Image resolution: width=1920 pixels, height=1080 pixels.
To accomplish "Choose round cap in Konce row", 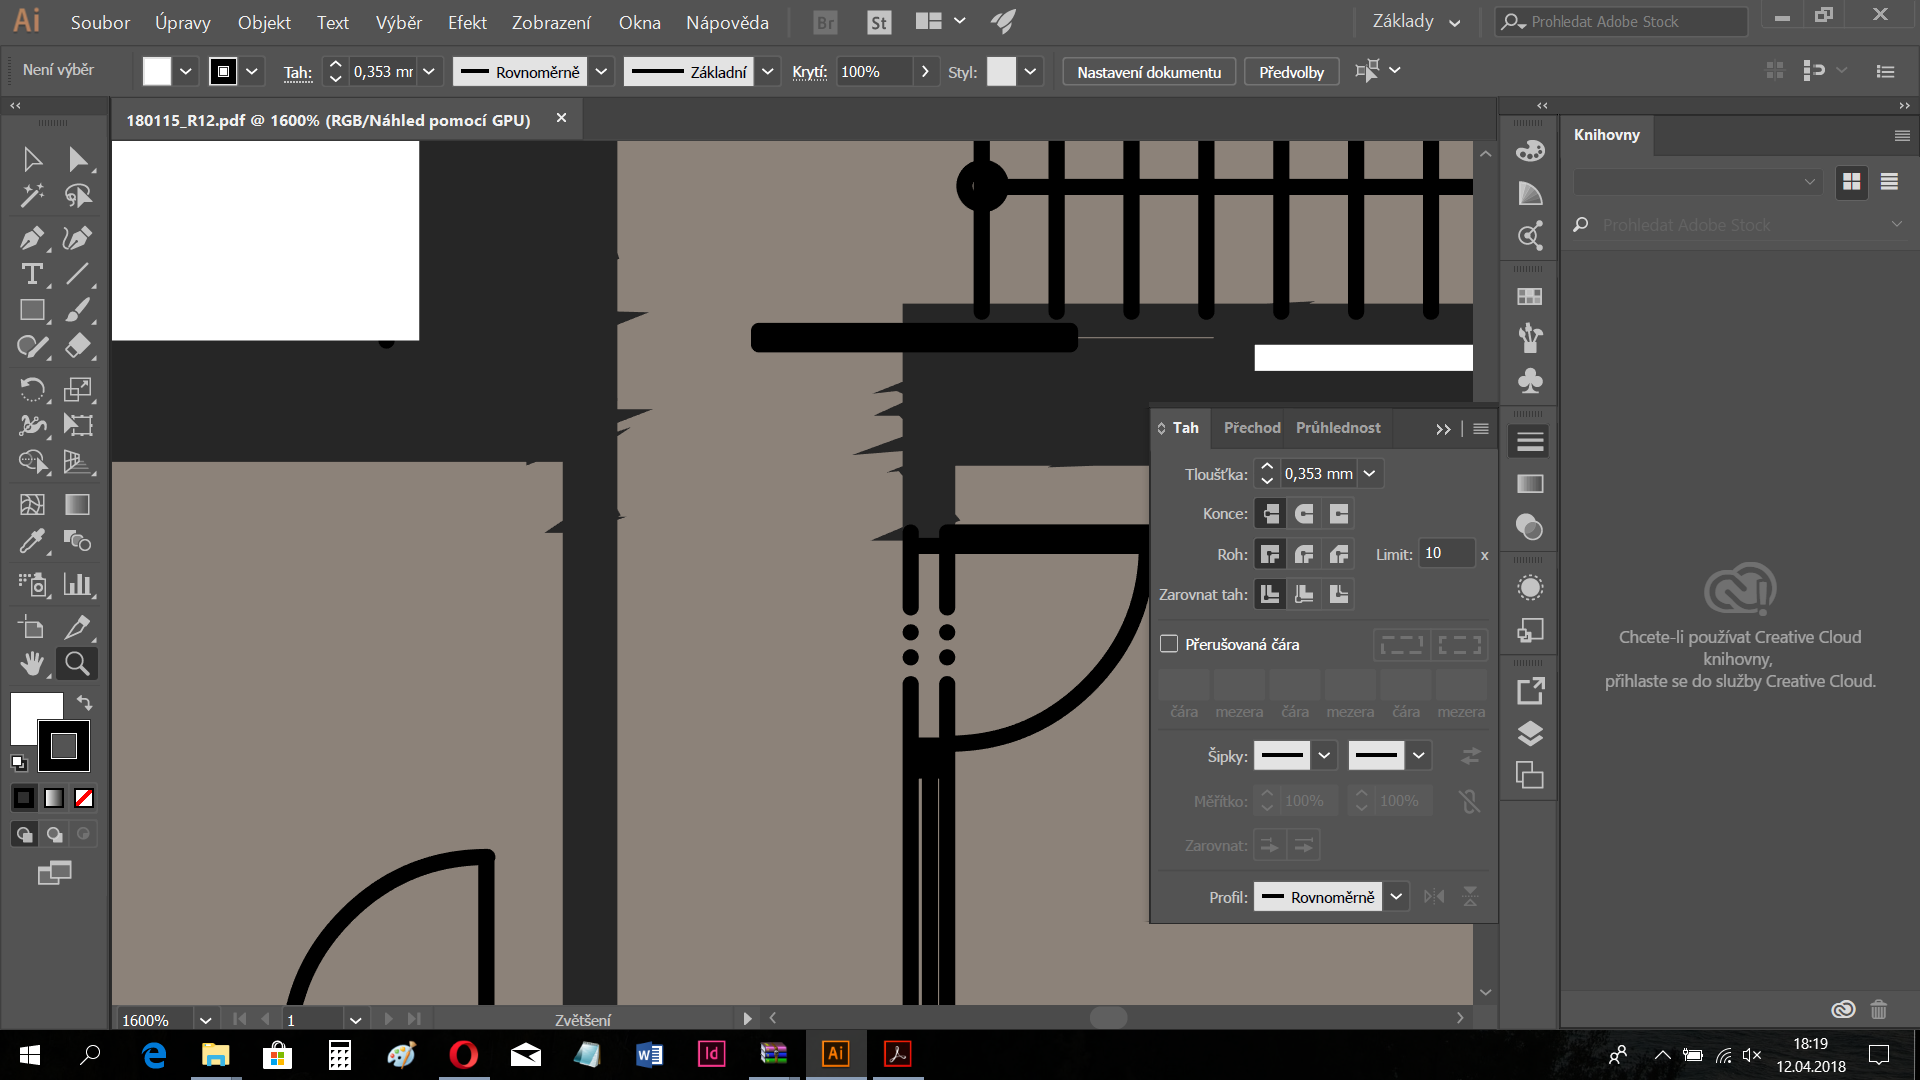I will pos(1304,514).
